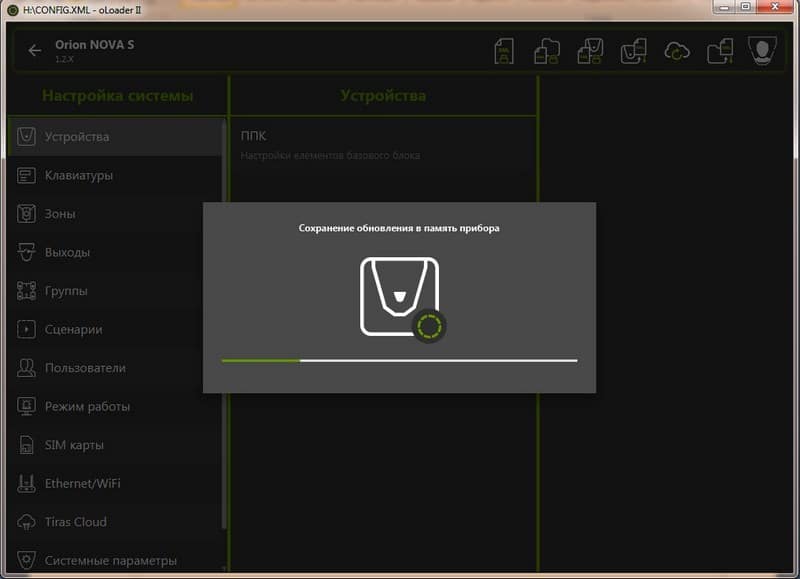Open Системные параметры section
This screenshot has height=579, width=800.
pyautogui.click(x=116, y=560)
